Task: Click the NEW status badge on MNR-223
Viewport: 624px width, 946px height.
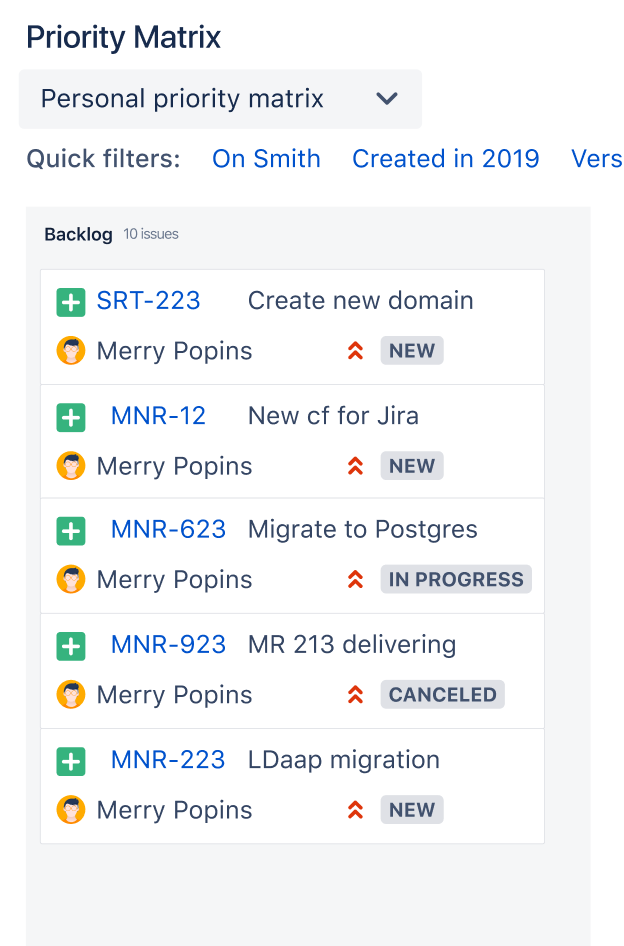Action: tap(412, 810)
